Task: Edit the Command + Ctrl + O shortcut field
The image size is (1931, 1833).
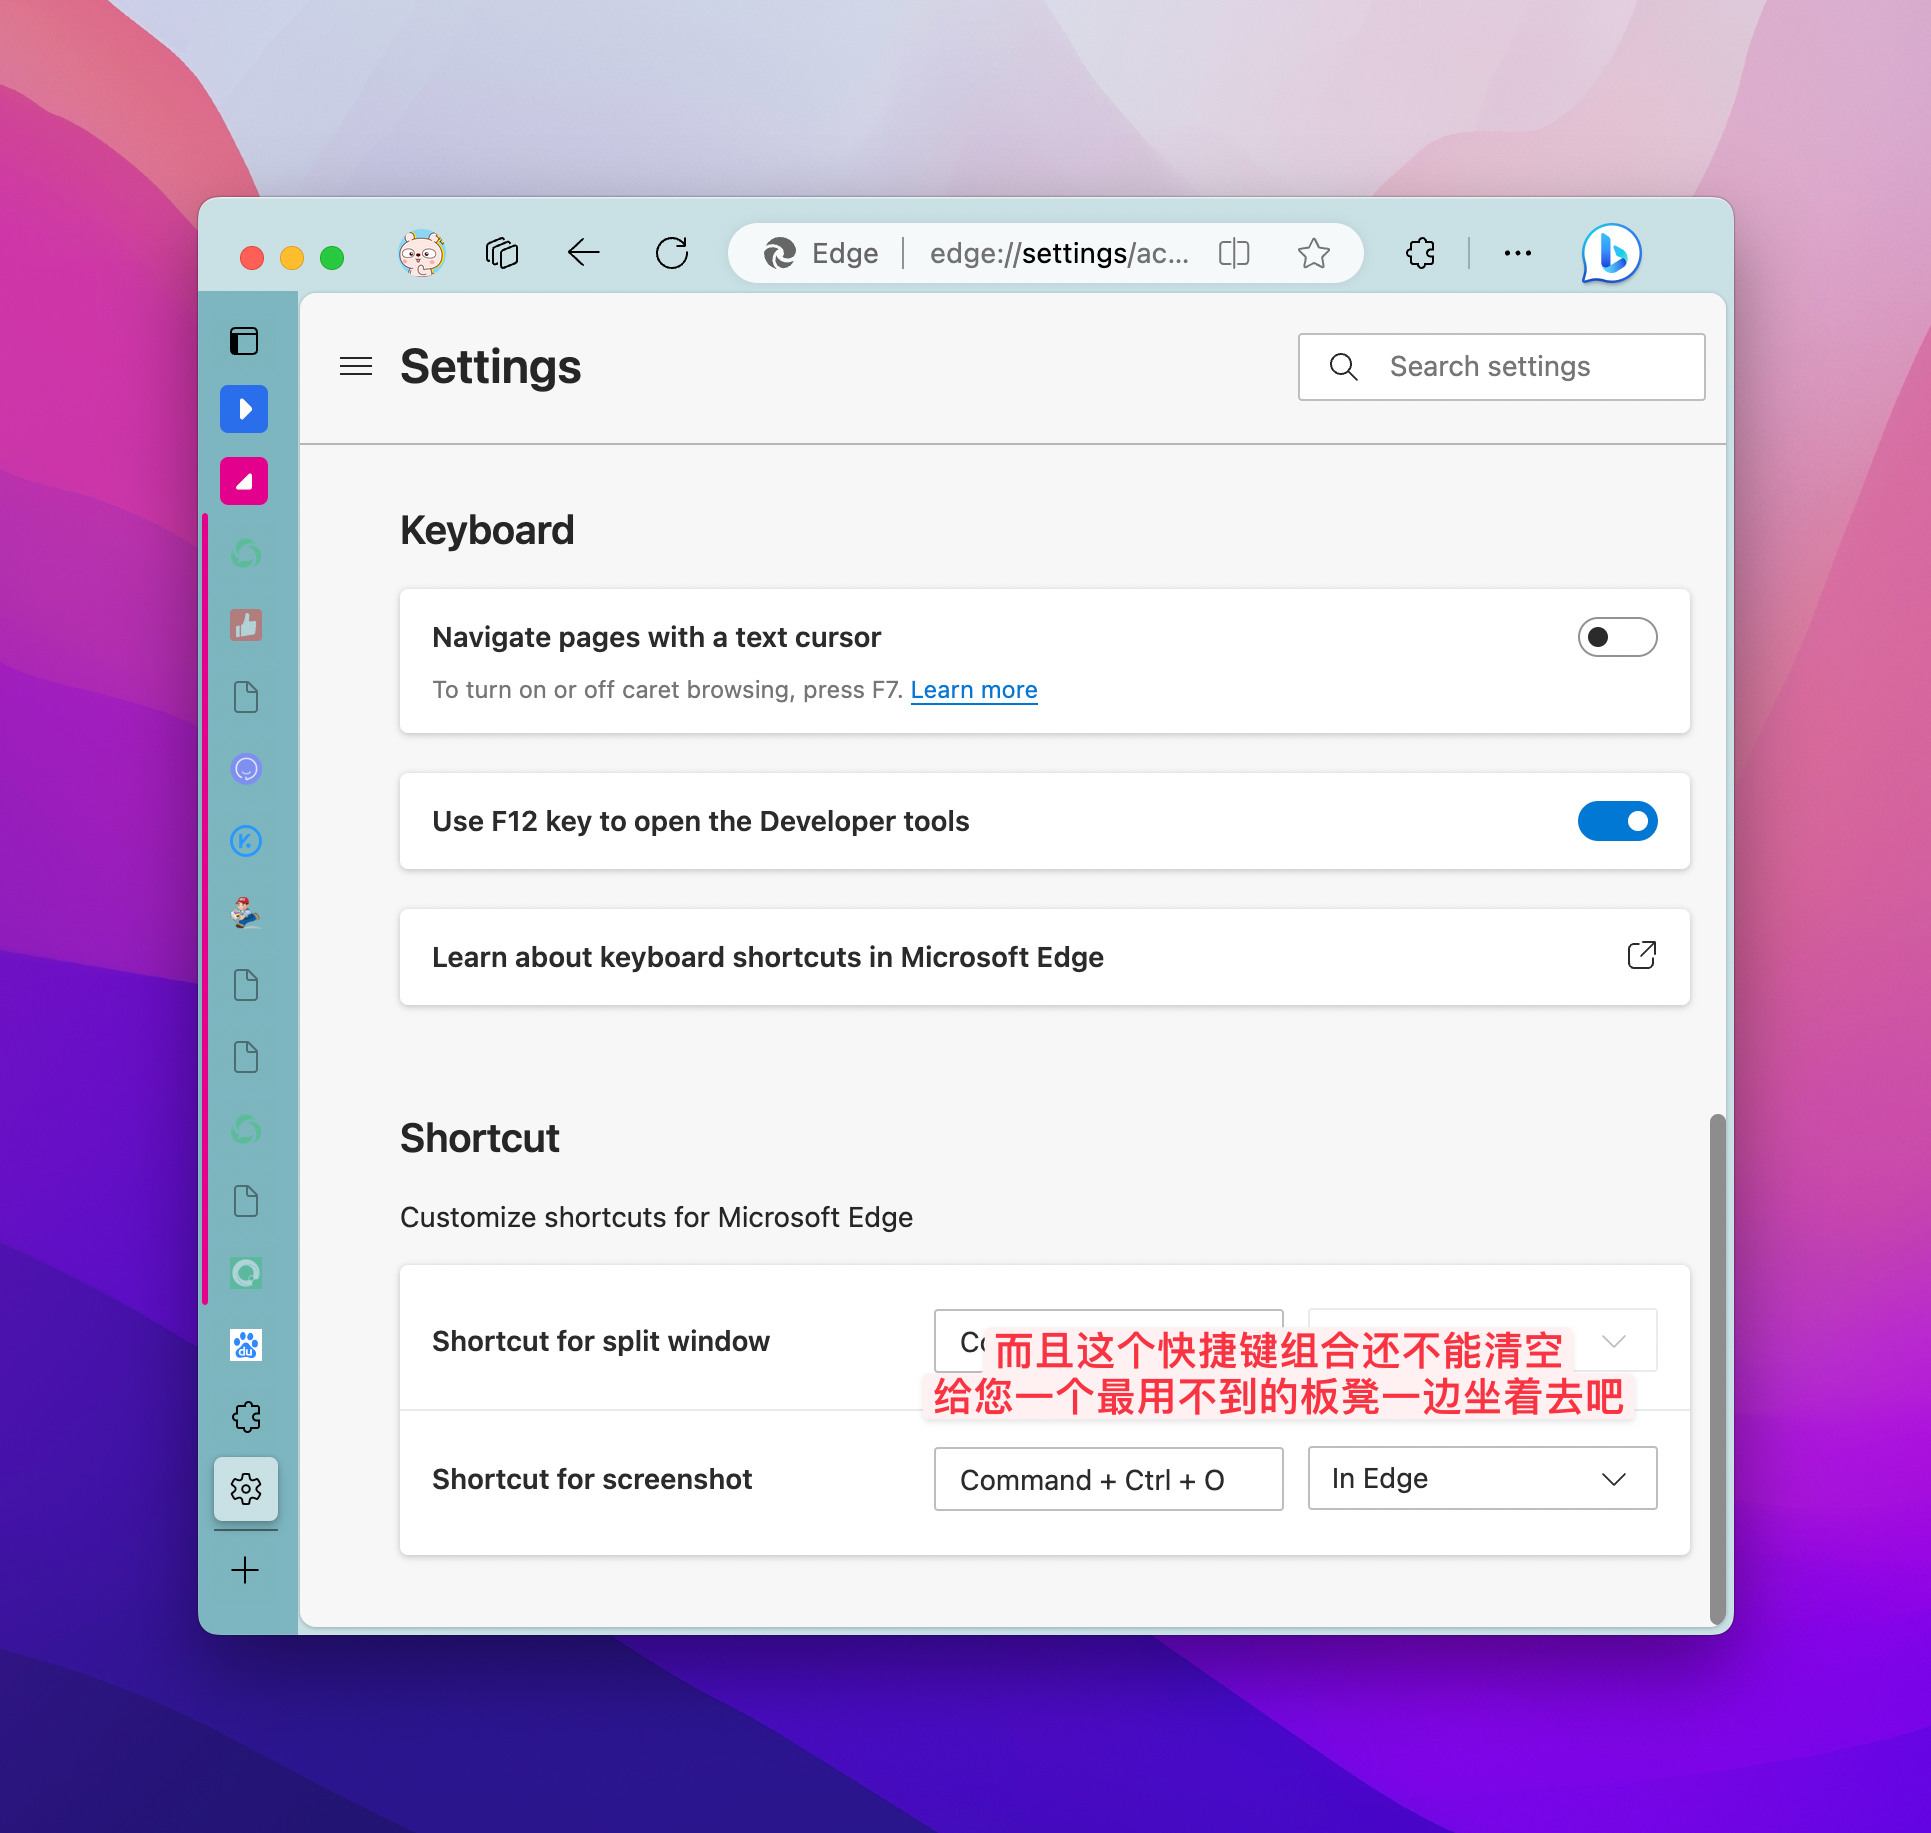Action: coord(1109,1479)
